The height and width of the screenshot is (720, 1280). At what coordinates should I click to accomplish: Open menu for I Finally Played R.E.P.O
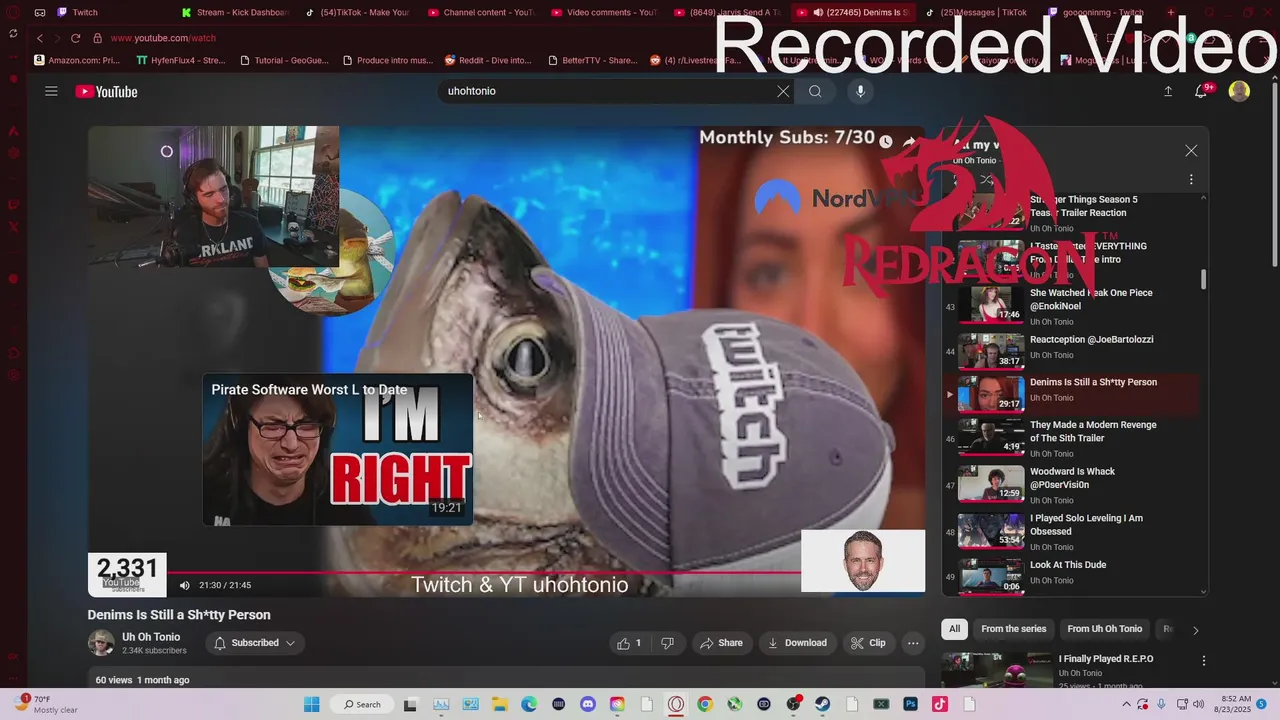point(1204,661)
